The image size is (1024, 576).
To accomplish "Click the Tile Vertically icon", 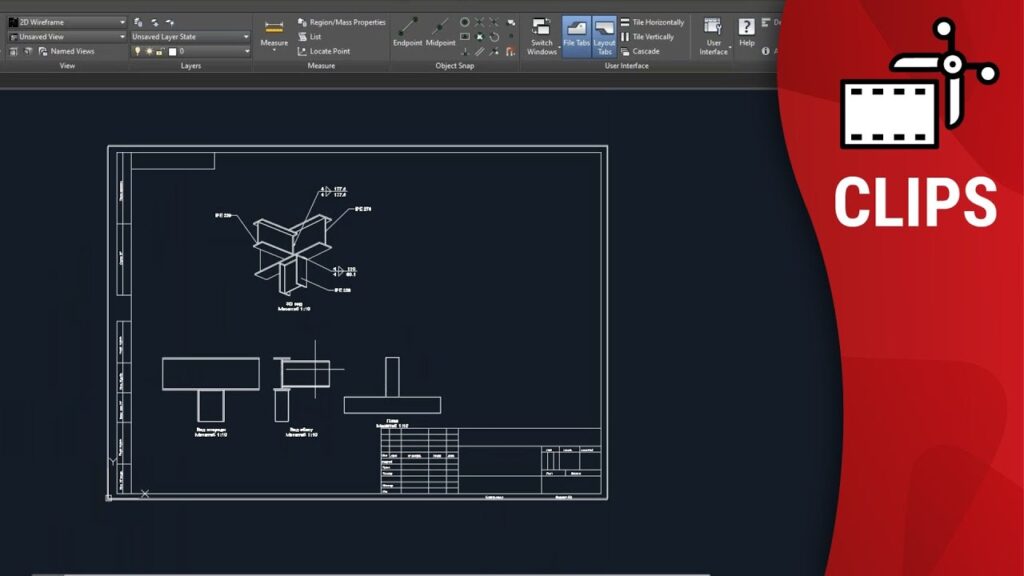I will [625, 37].
